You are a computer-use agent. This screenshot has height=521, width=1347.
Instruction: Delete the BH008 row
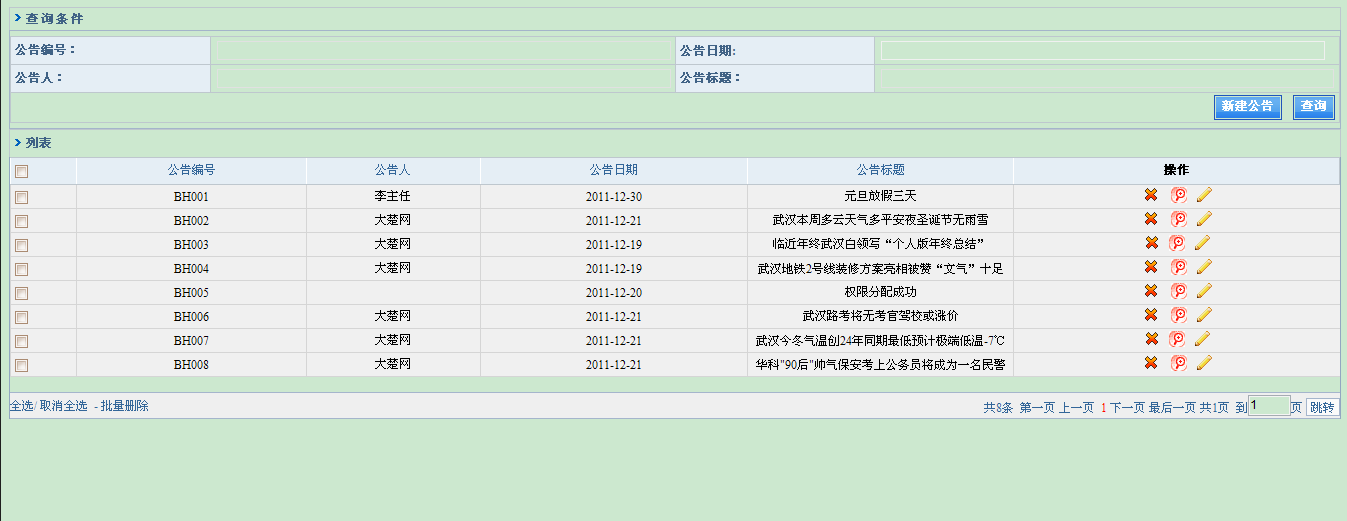(x=1151, y=363)
